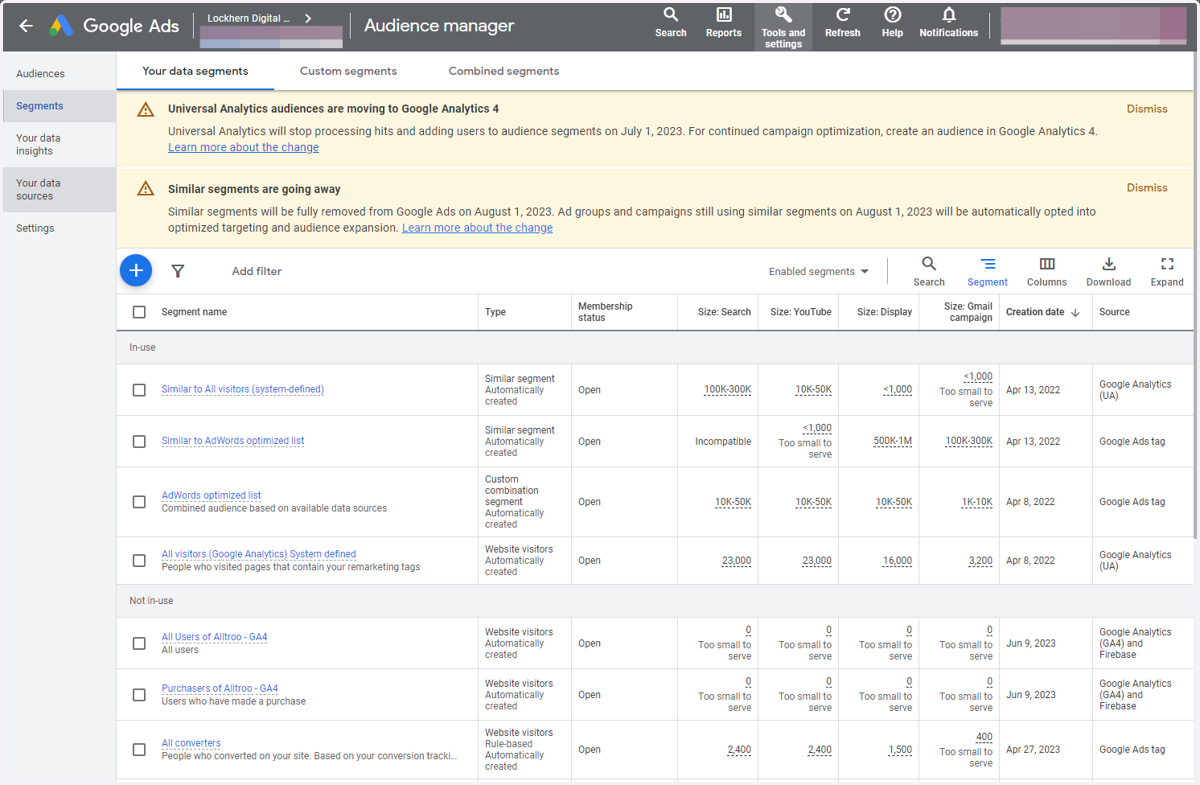Image resolution: width=1200 pixels, height=785 pixels.
Task: Click the blue plus button to add segment
Action: (x=136, y=270)
